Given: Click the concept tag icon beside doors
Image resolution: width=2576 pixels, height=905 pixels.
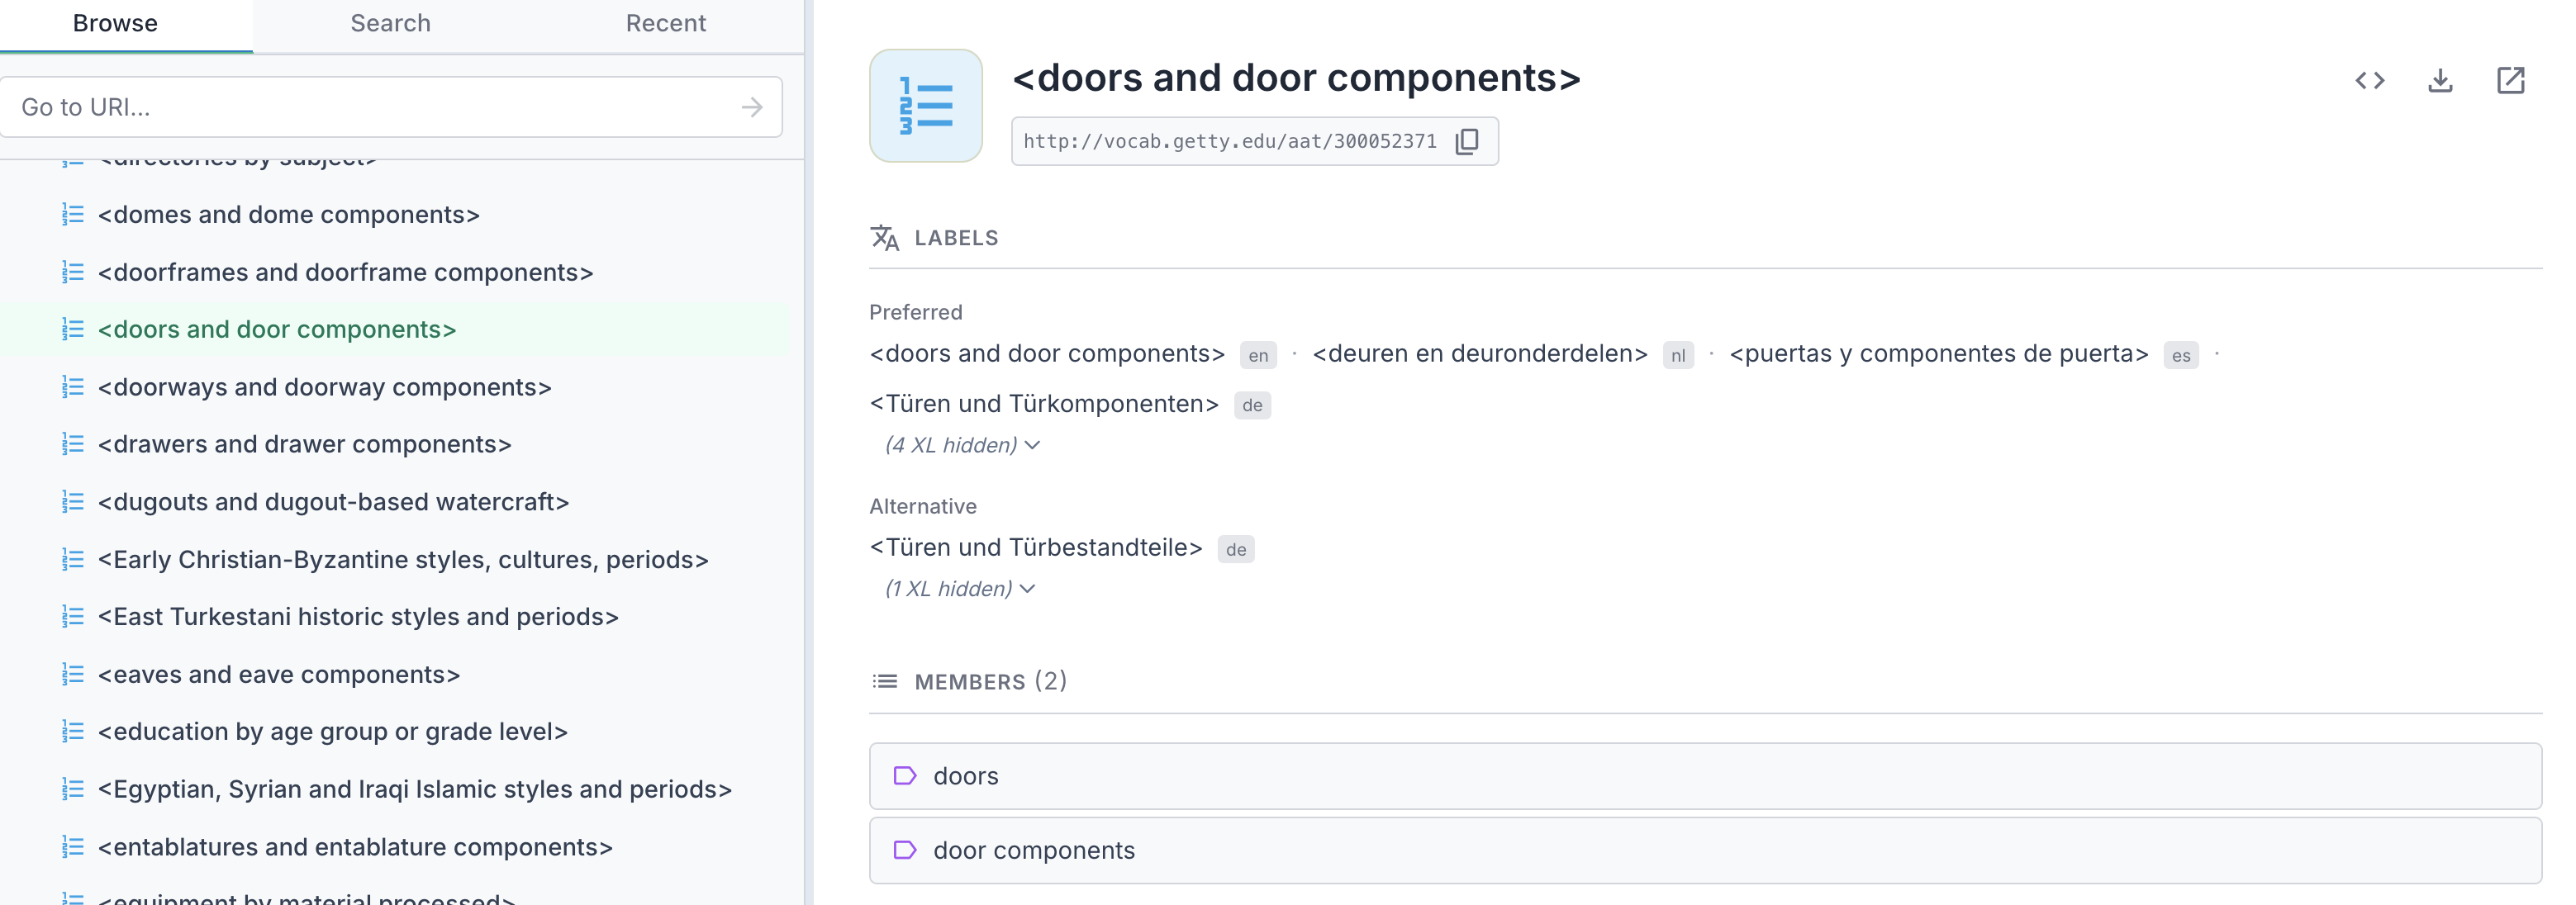Looking at the screenshot, I should tap(904, 776).
